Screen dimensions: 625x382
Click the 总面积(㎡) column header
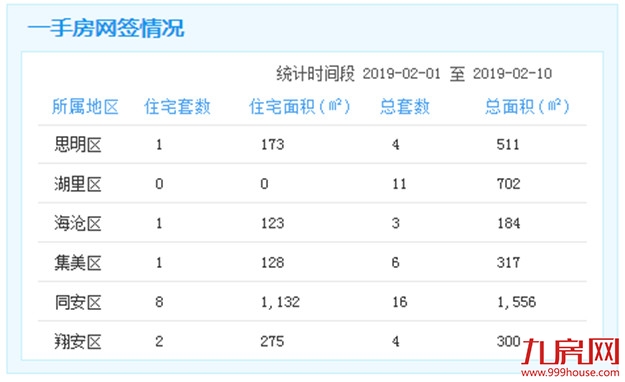pos(527,107)
